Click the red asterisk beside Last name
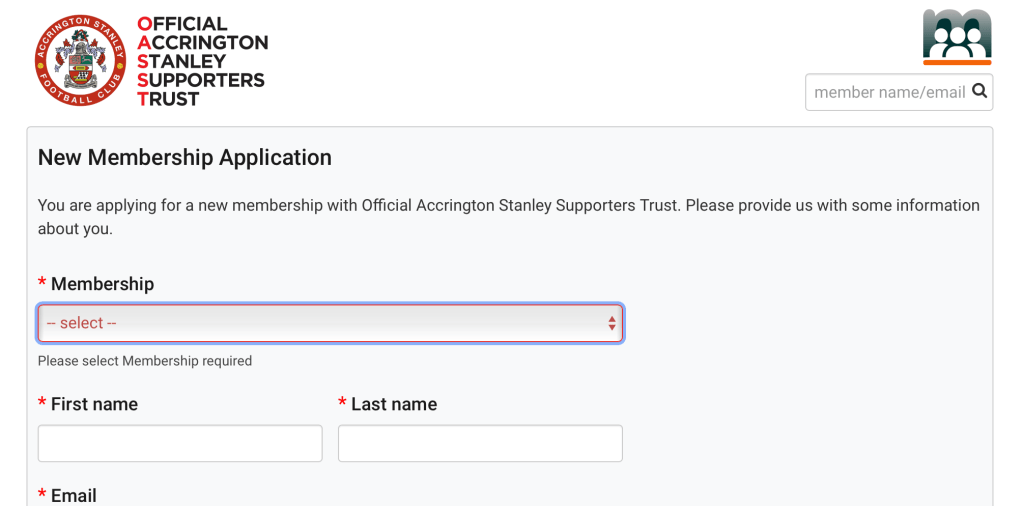The image size is (1023, 506). (342, 405)
